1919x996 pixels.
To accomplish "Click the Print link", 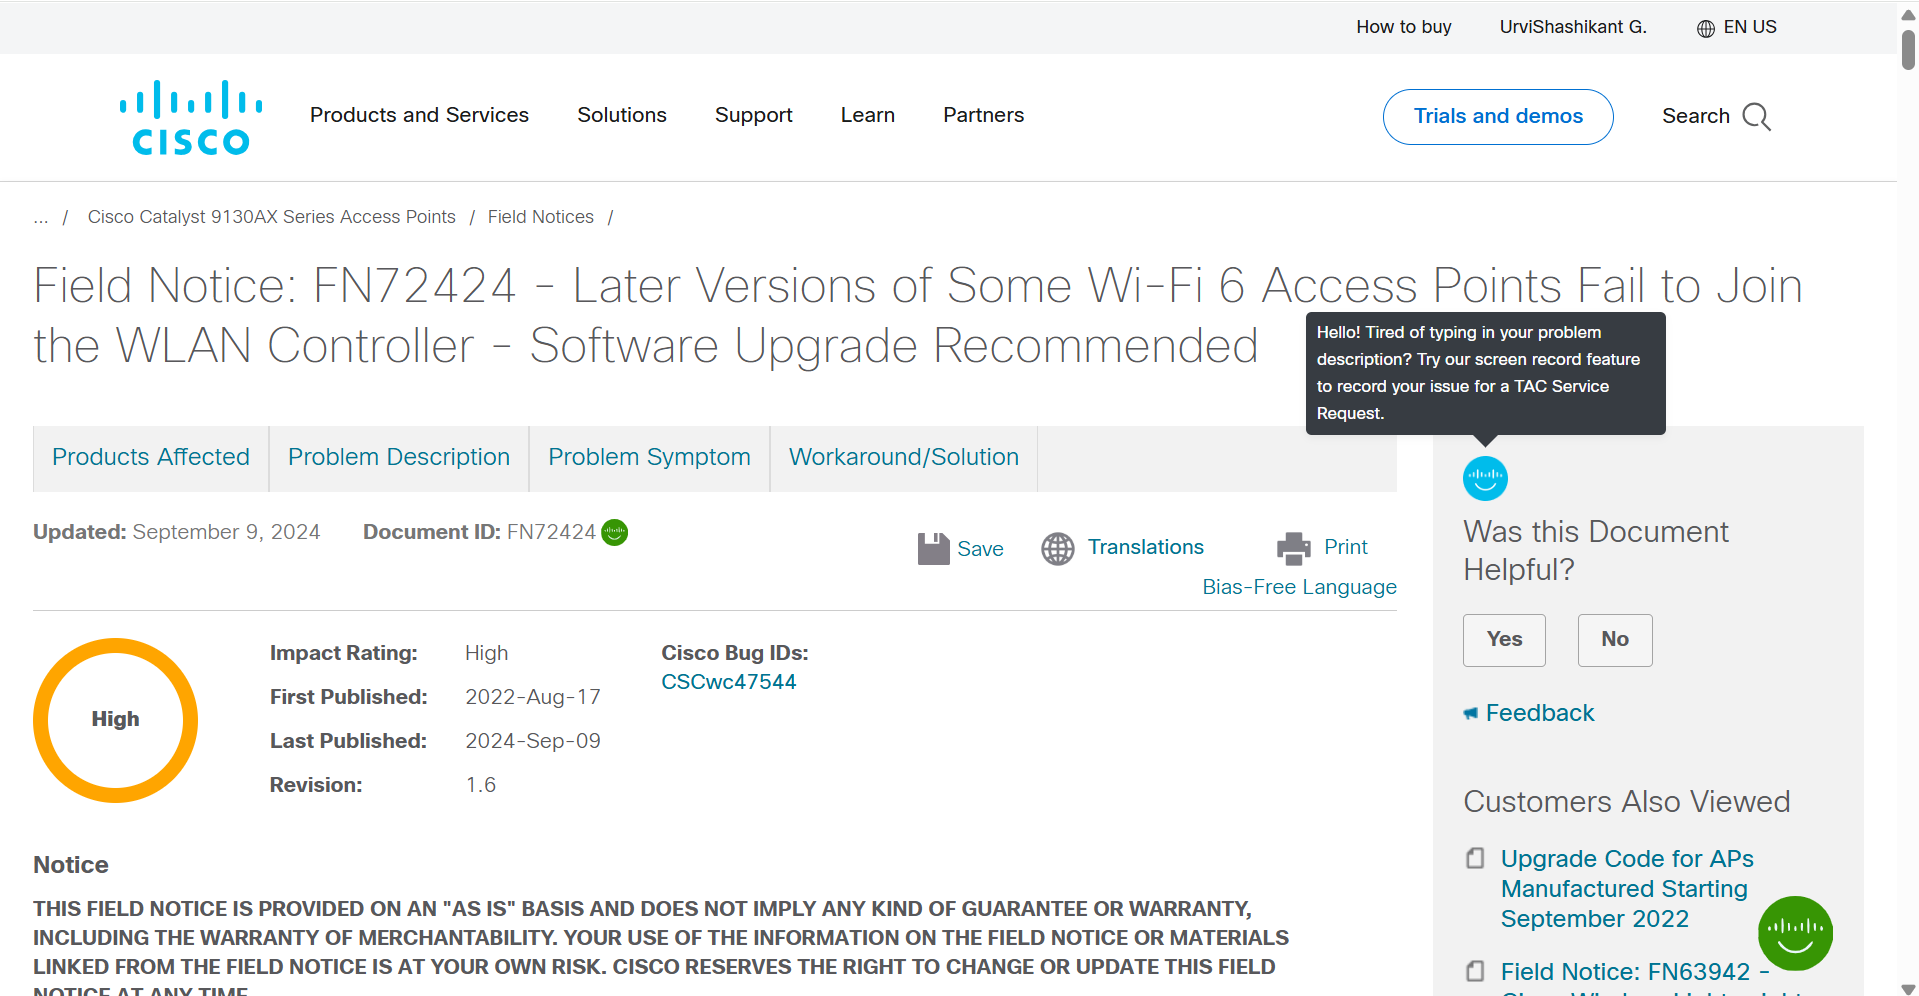I will point(1346,547).
